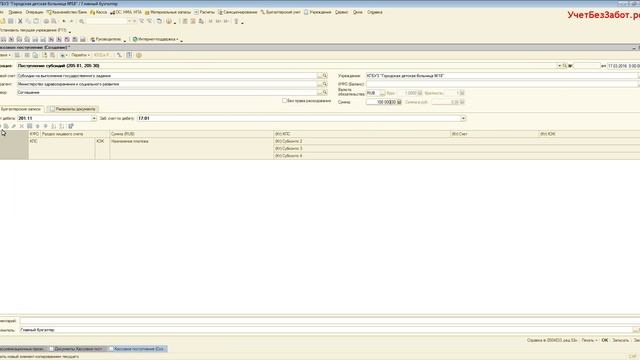Expand the 17.01 off-balance account dropdown
Image resolution: width=640 pixels, height=360 pixels.
coord(463,118)
